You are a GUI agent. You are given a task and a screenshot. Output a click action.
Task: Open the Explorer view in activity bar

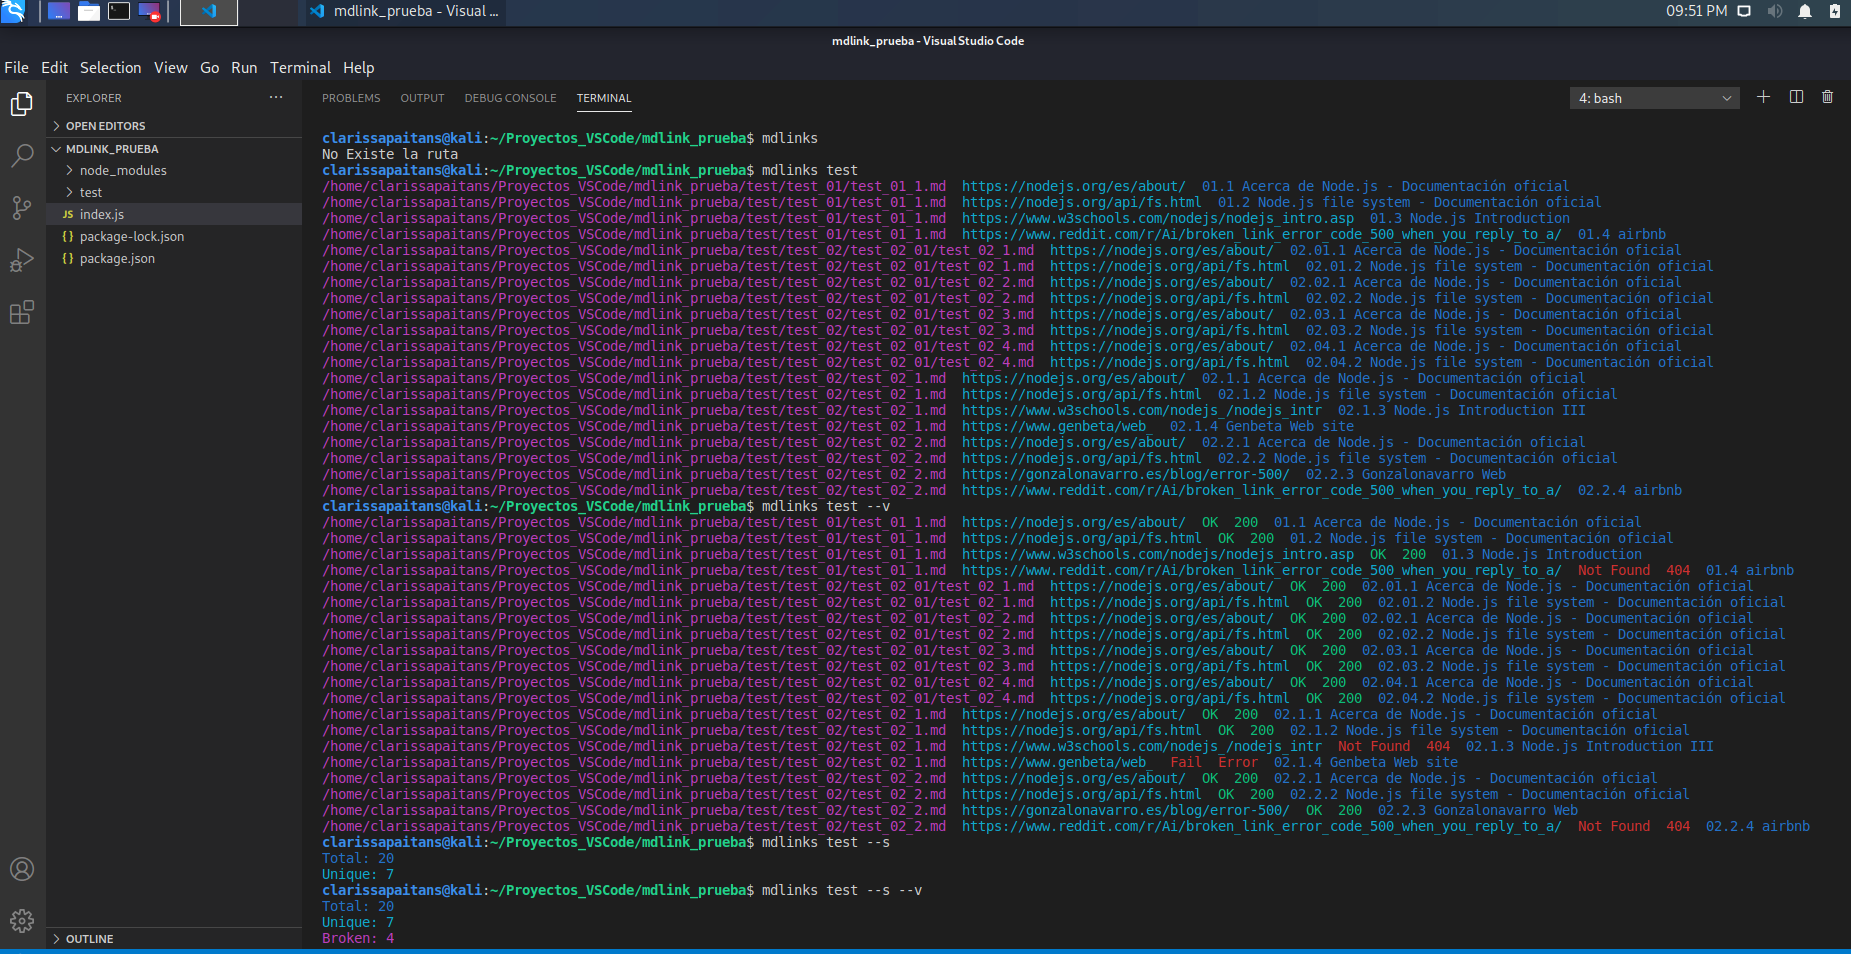[22, 104]
